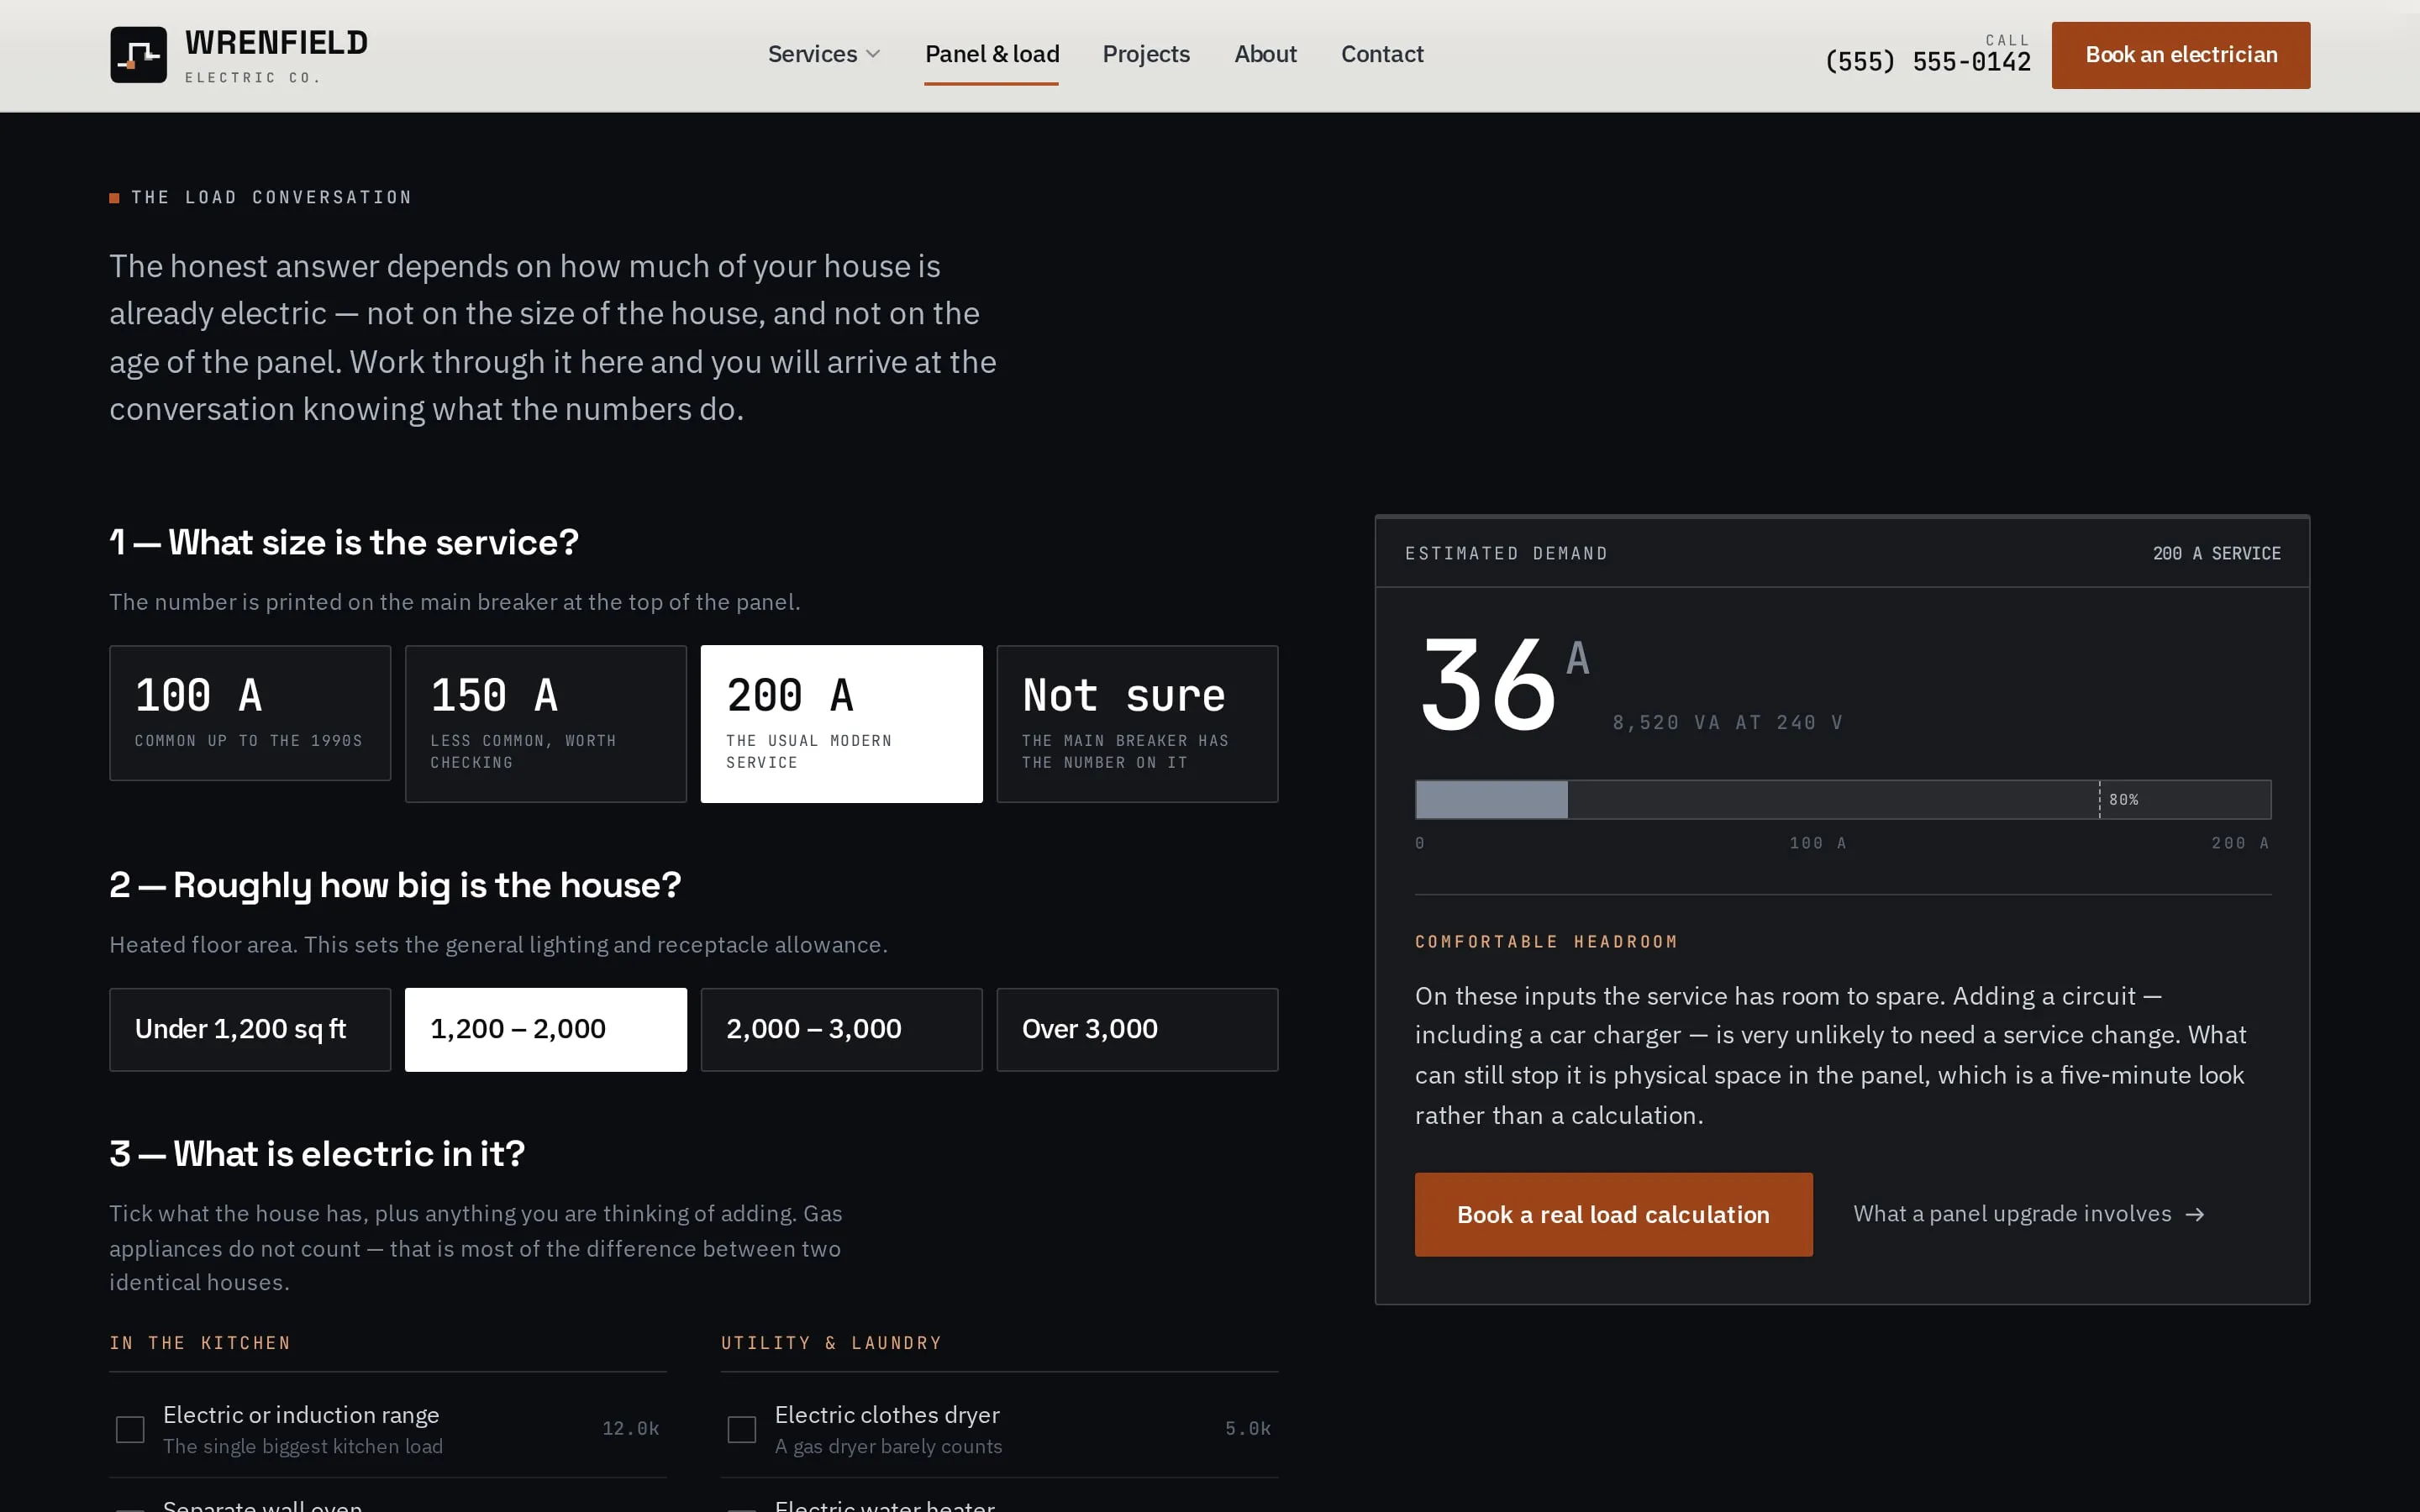Viewport: 2420px width, 1512px height.
Task: Navigate to the Contact page
Action: (1382, 54)
